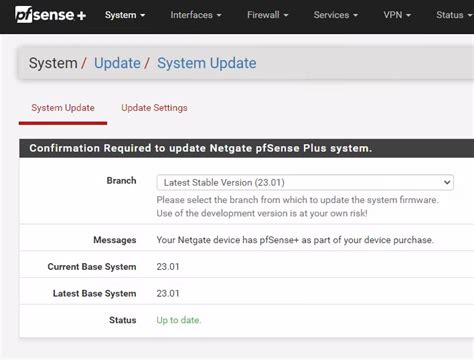Open the Status menu
This screenshot has width=474, height=360.
coord(455,15)
